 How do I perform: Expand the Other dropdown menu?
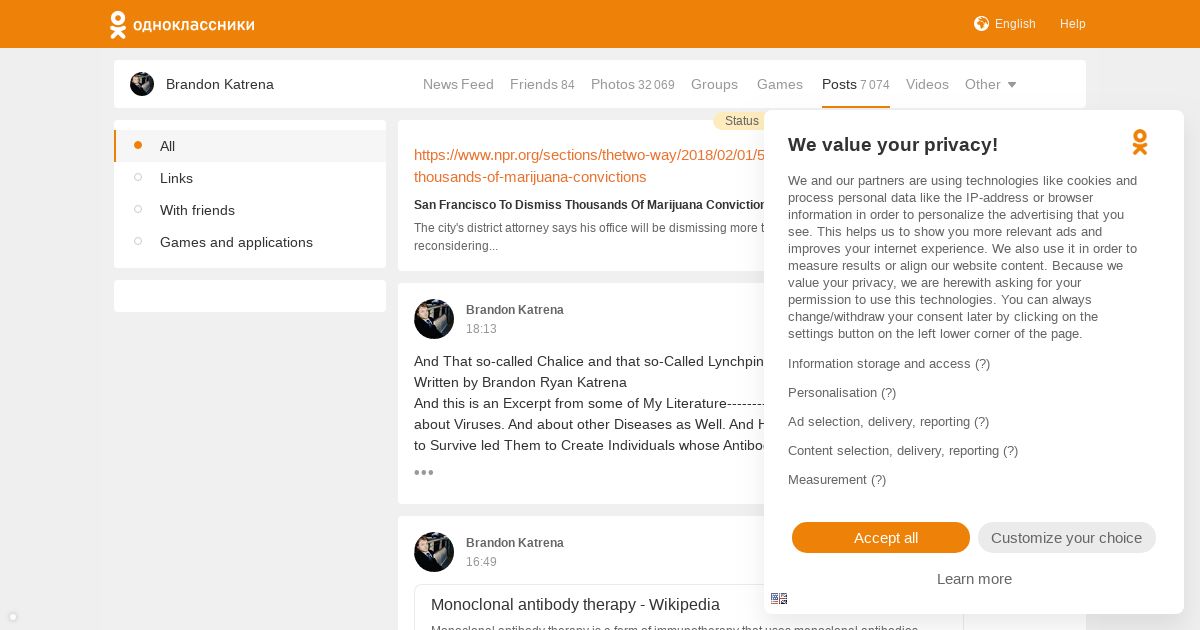pyautogui.click(x=990, y=84)
